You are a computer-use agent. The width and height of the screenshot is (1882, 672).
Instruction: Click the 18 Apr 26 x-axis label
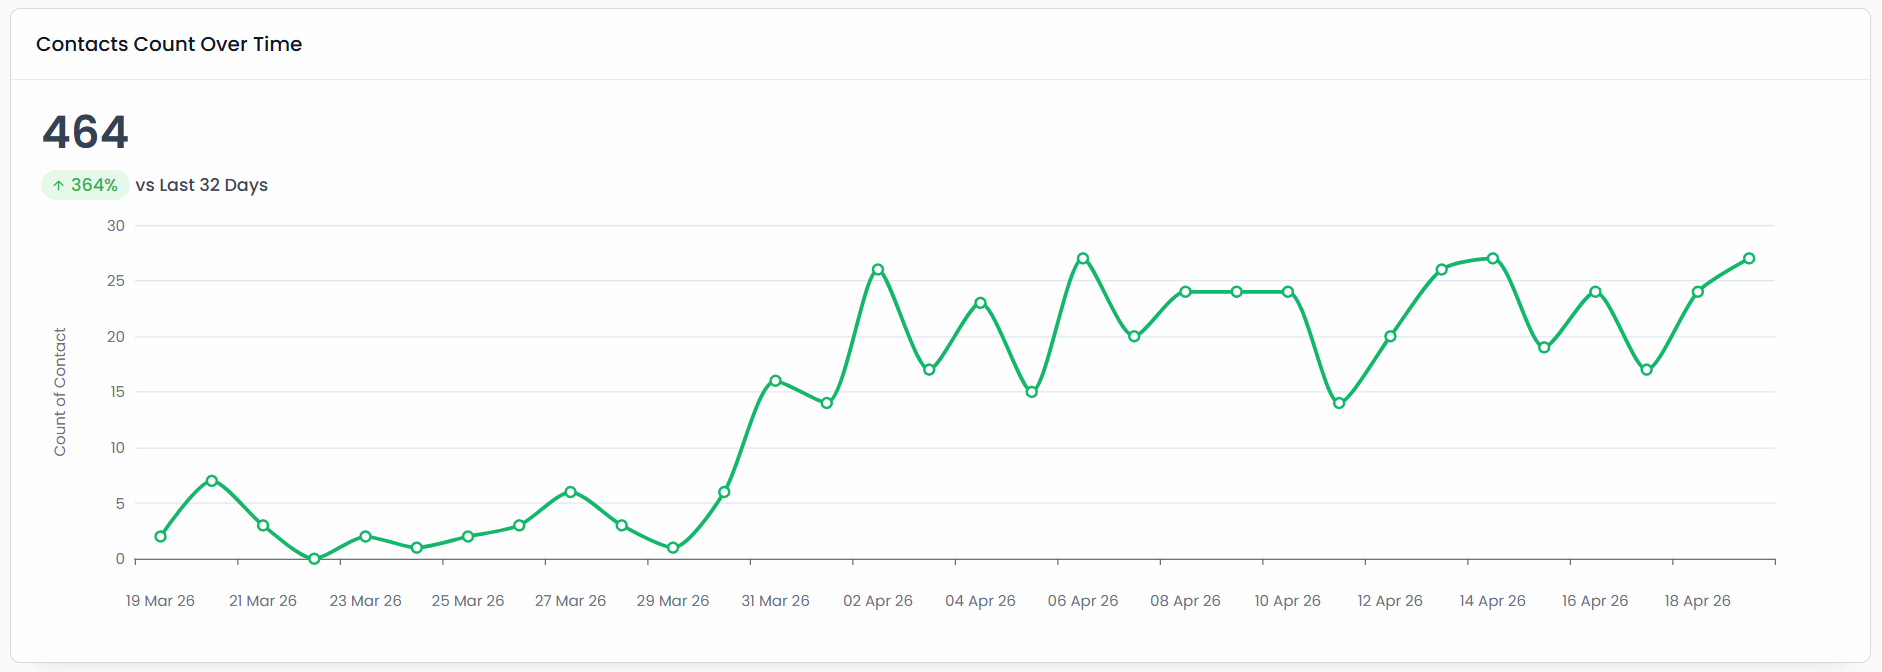(x=1697, y=601)
